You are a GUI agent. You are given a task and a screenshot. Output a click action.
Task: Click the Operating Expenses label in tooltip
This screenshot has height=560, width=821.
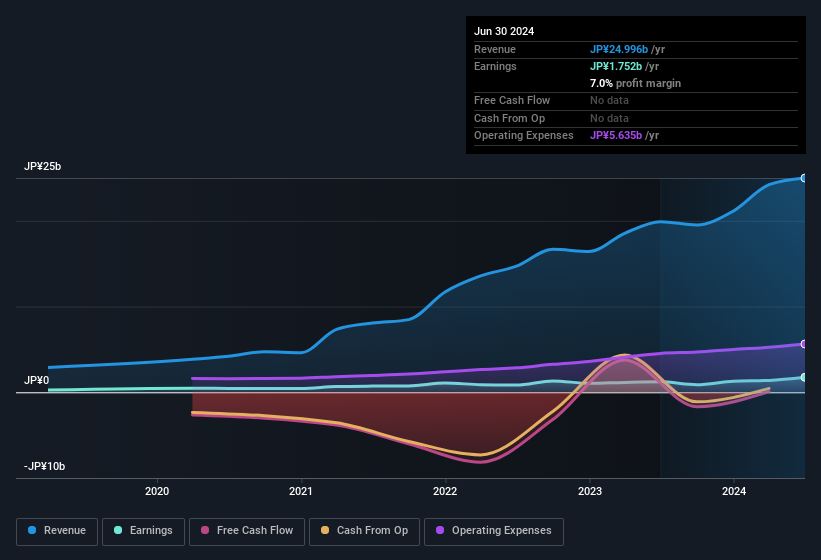524,135
